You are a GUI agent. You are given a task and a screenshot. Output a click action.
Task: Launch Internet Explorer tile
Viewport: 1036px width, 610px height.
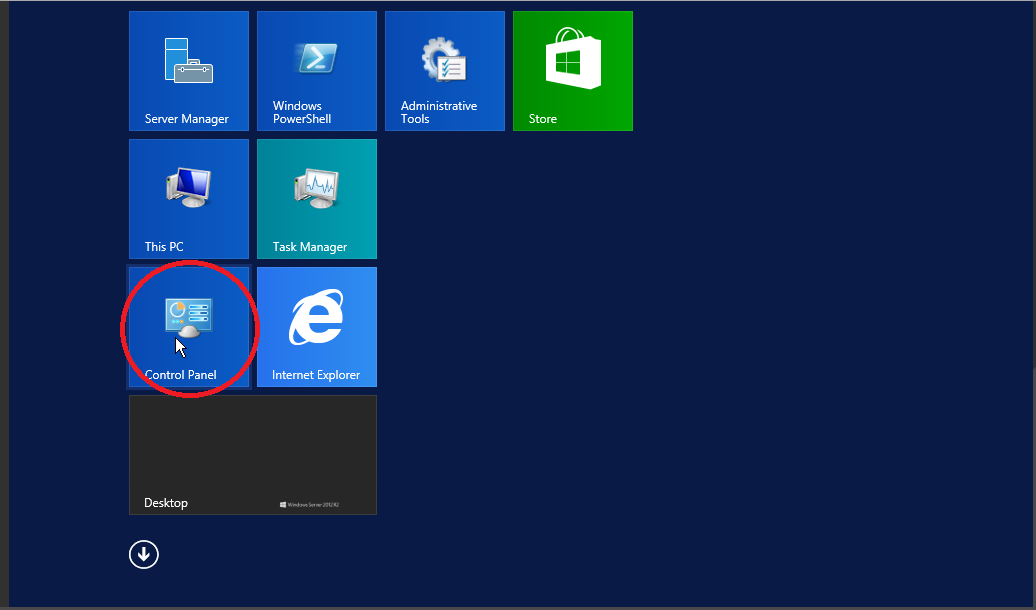(x=317, y=327)
